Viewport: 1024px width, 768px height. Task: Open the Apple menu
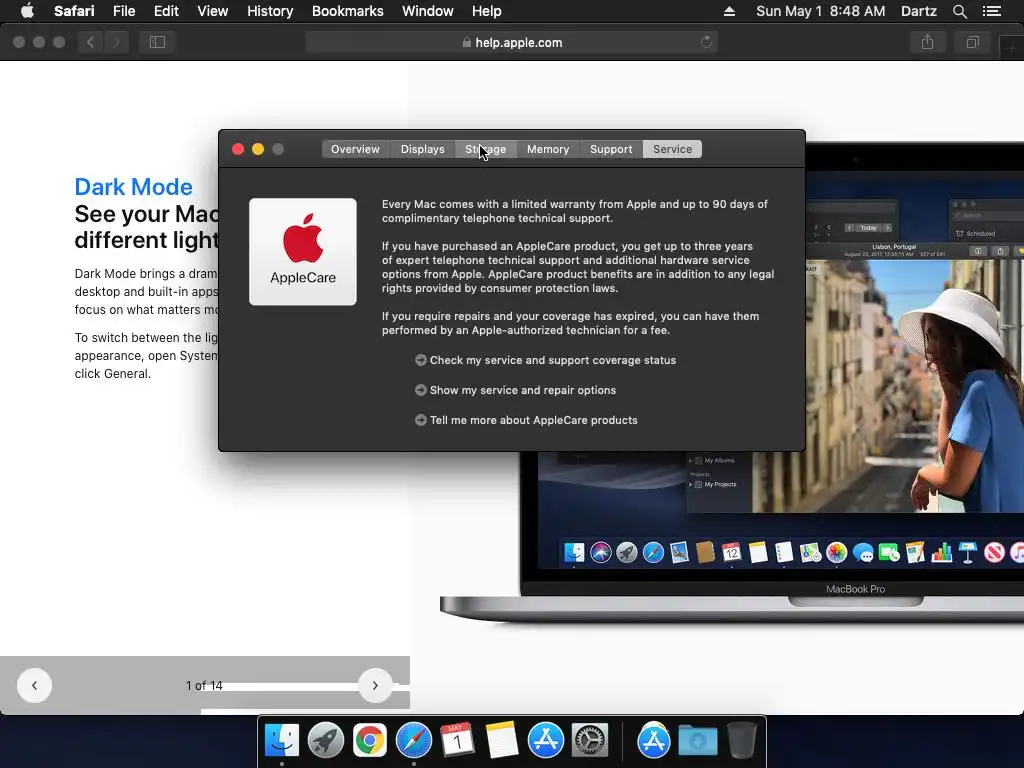pos(27,11)
